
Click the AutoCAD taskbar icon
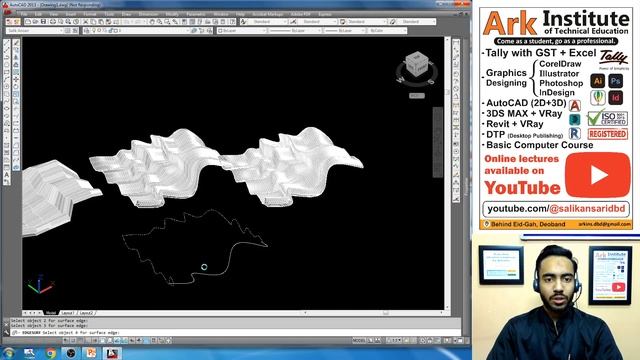pyautogui.click(x=112, y=353)
